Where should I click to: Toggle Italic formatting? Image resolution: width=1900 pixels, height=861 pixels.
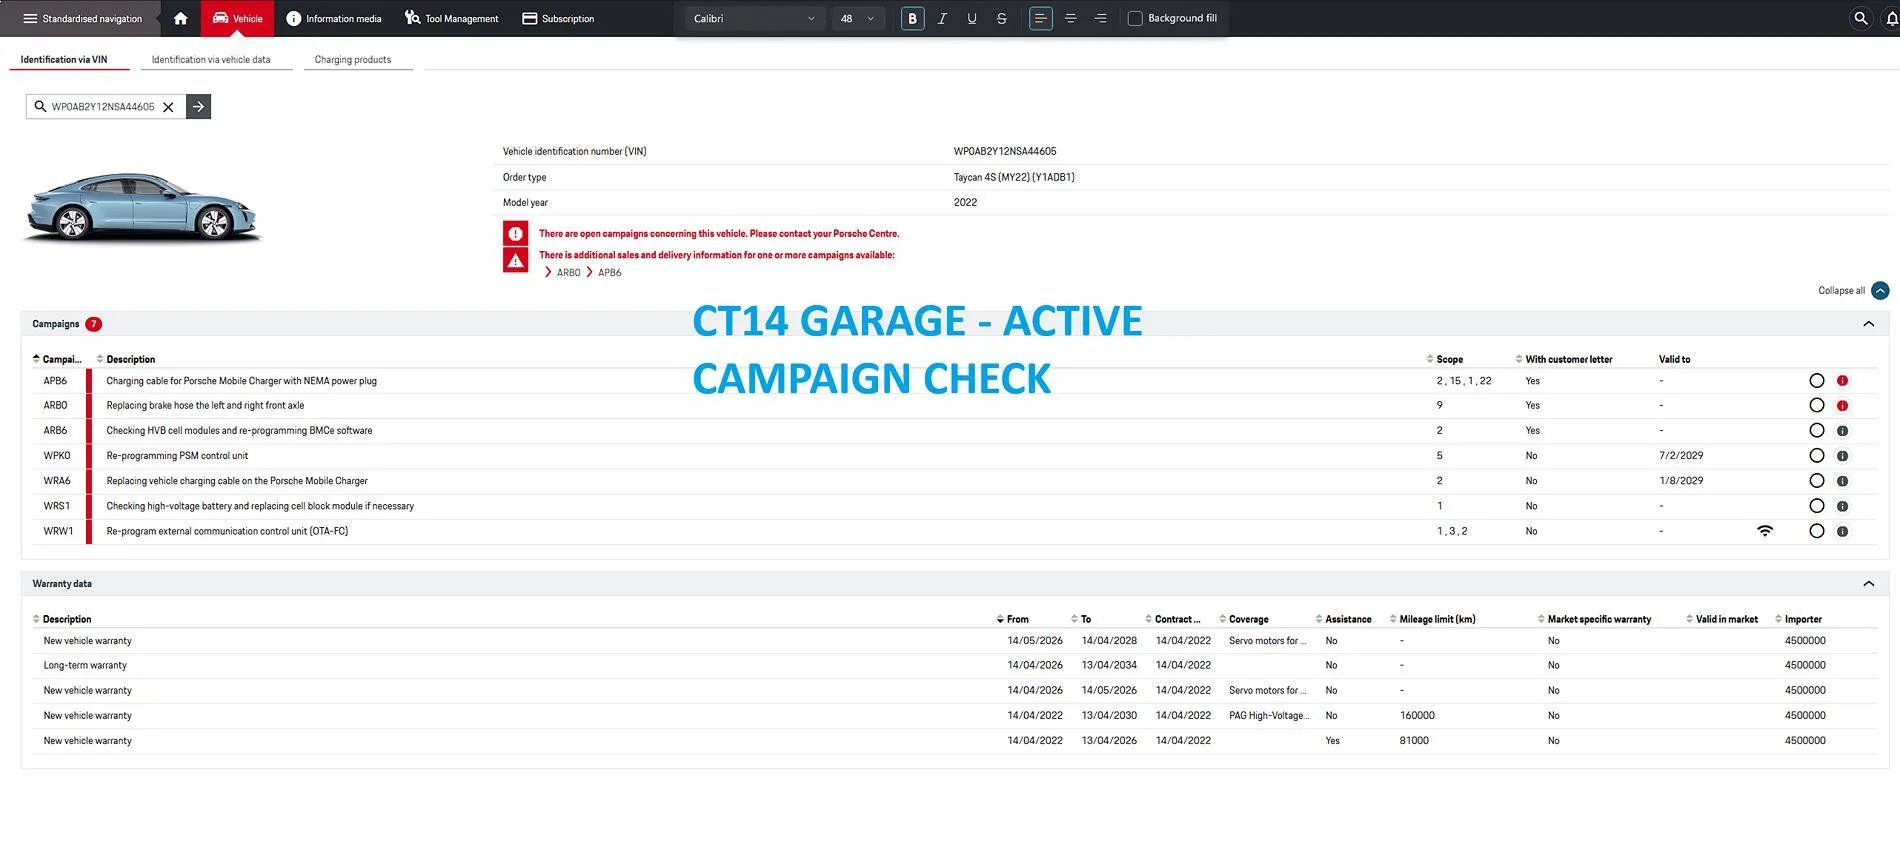(x=942, y=18)
